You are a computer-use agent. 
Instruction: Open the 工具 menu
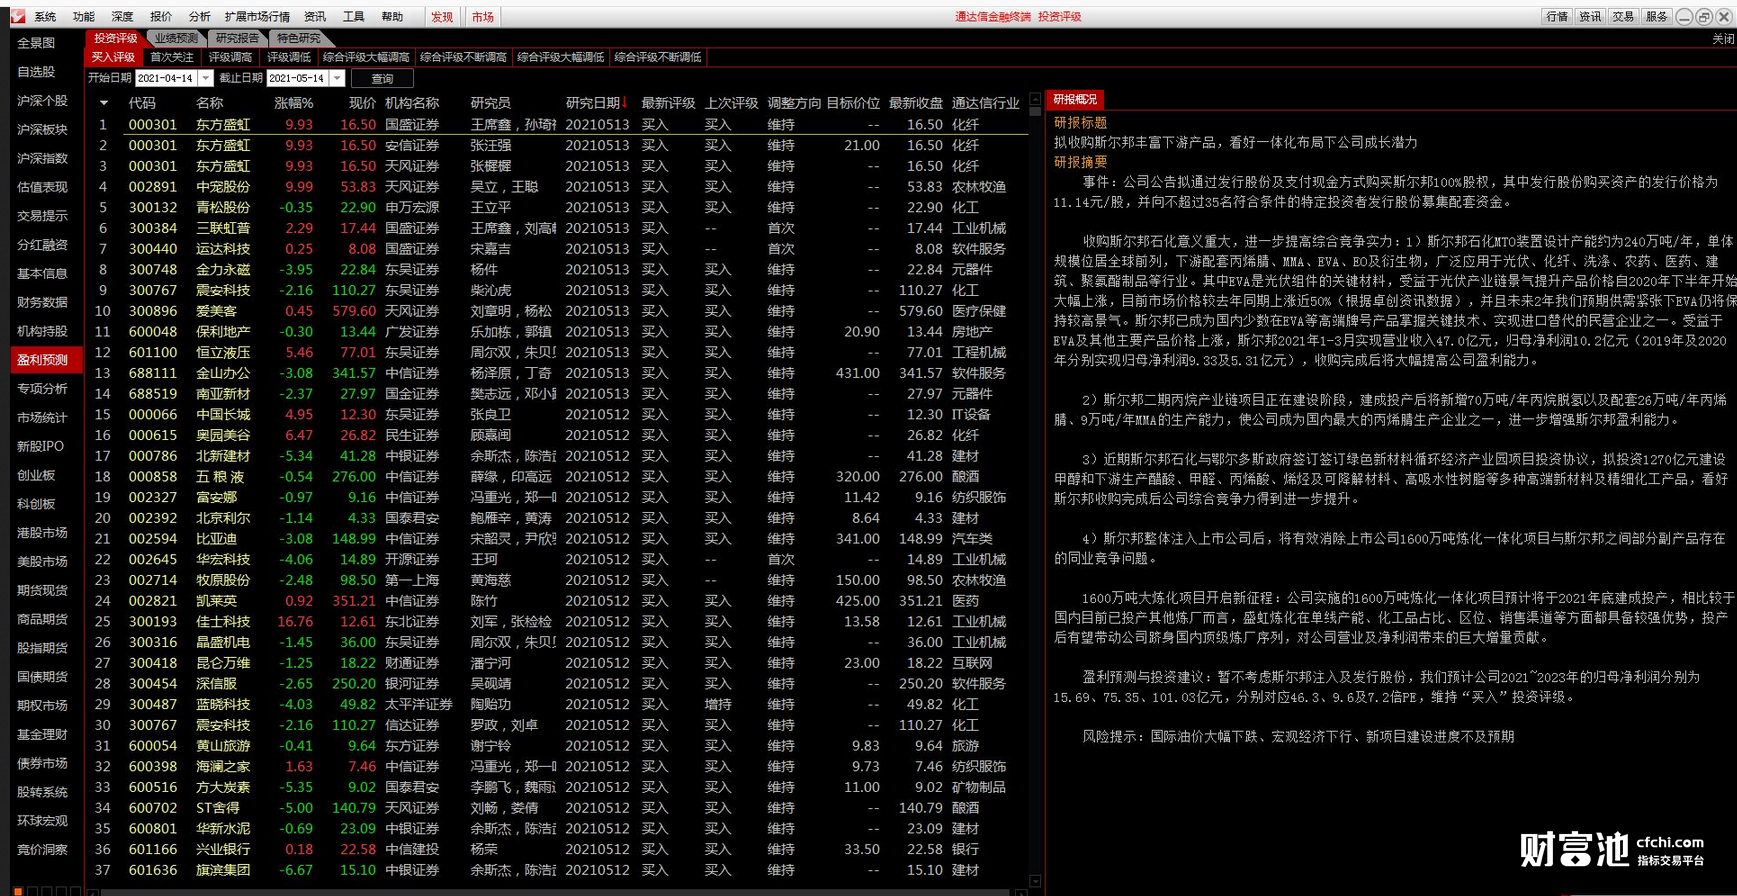pyautogui.click(x=353, y=17)
